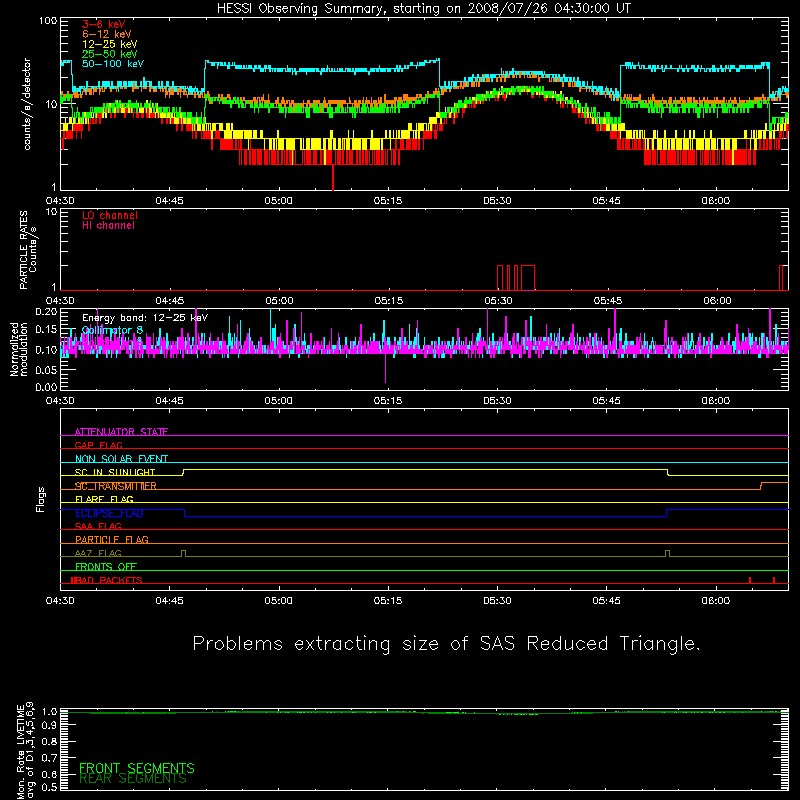Viewport: 800px width, 800px height.
Task: Select the ECLIPSE_FLAG label
Action: [109, 513]
